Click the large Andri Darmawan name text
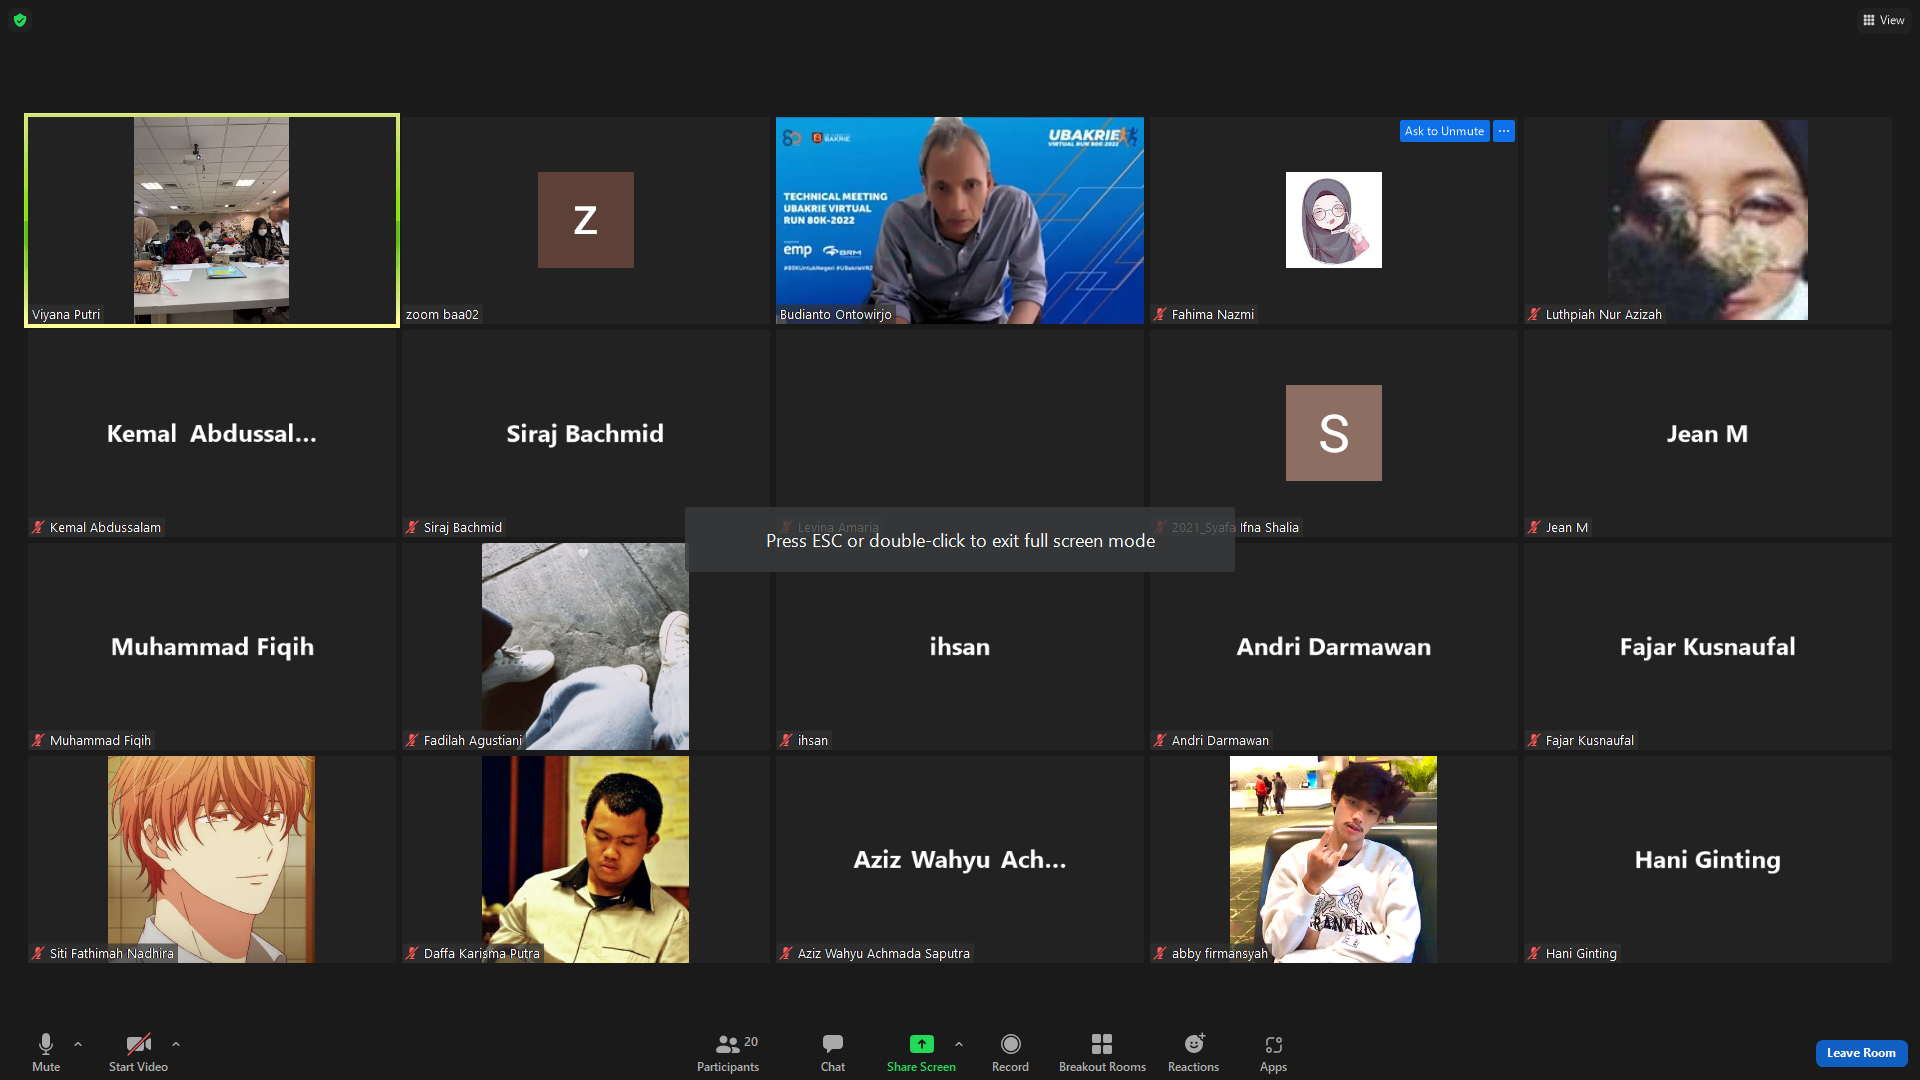The image size is (1920, 1080). tap(1334, 646)
